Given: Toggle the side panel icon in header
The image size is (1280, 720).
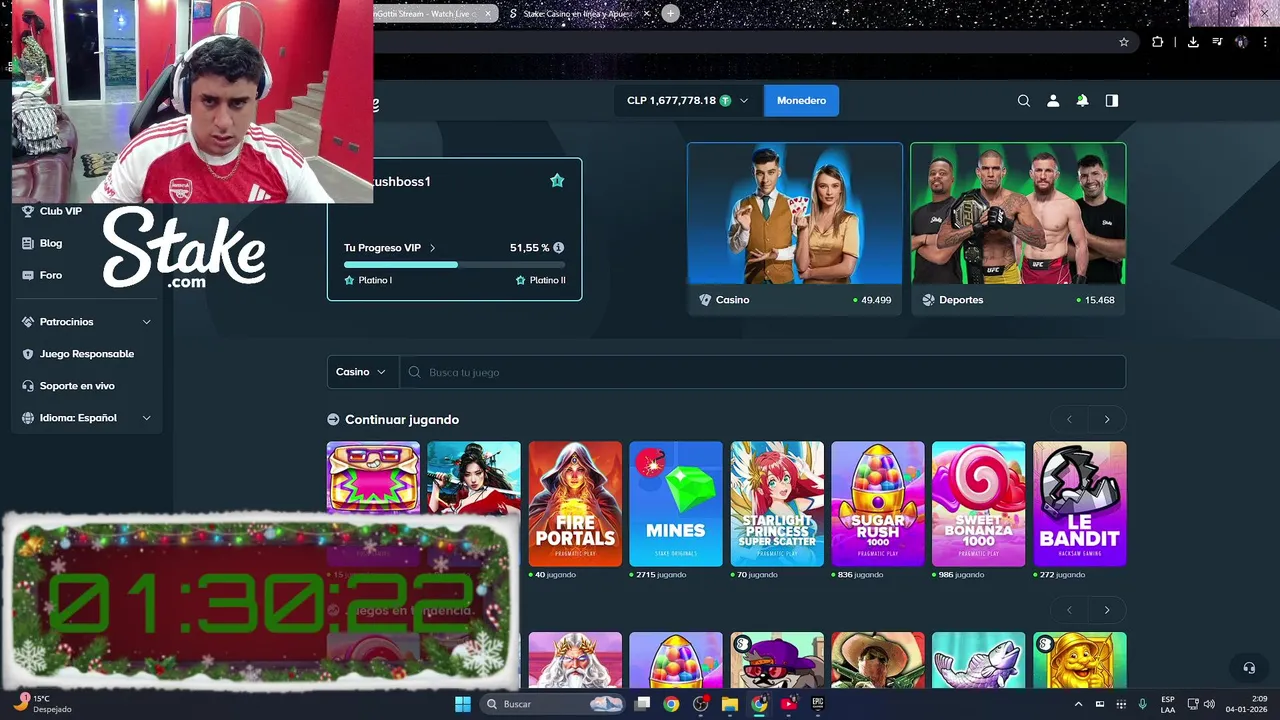Looking at the screenshot, I should click(1111, 101).
